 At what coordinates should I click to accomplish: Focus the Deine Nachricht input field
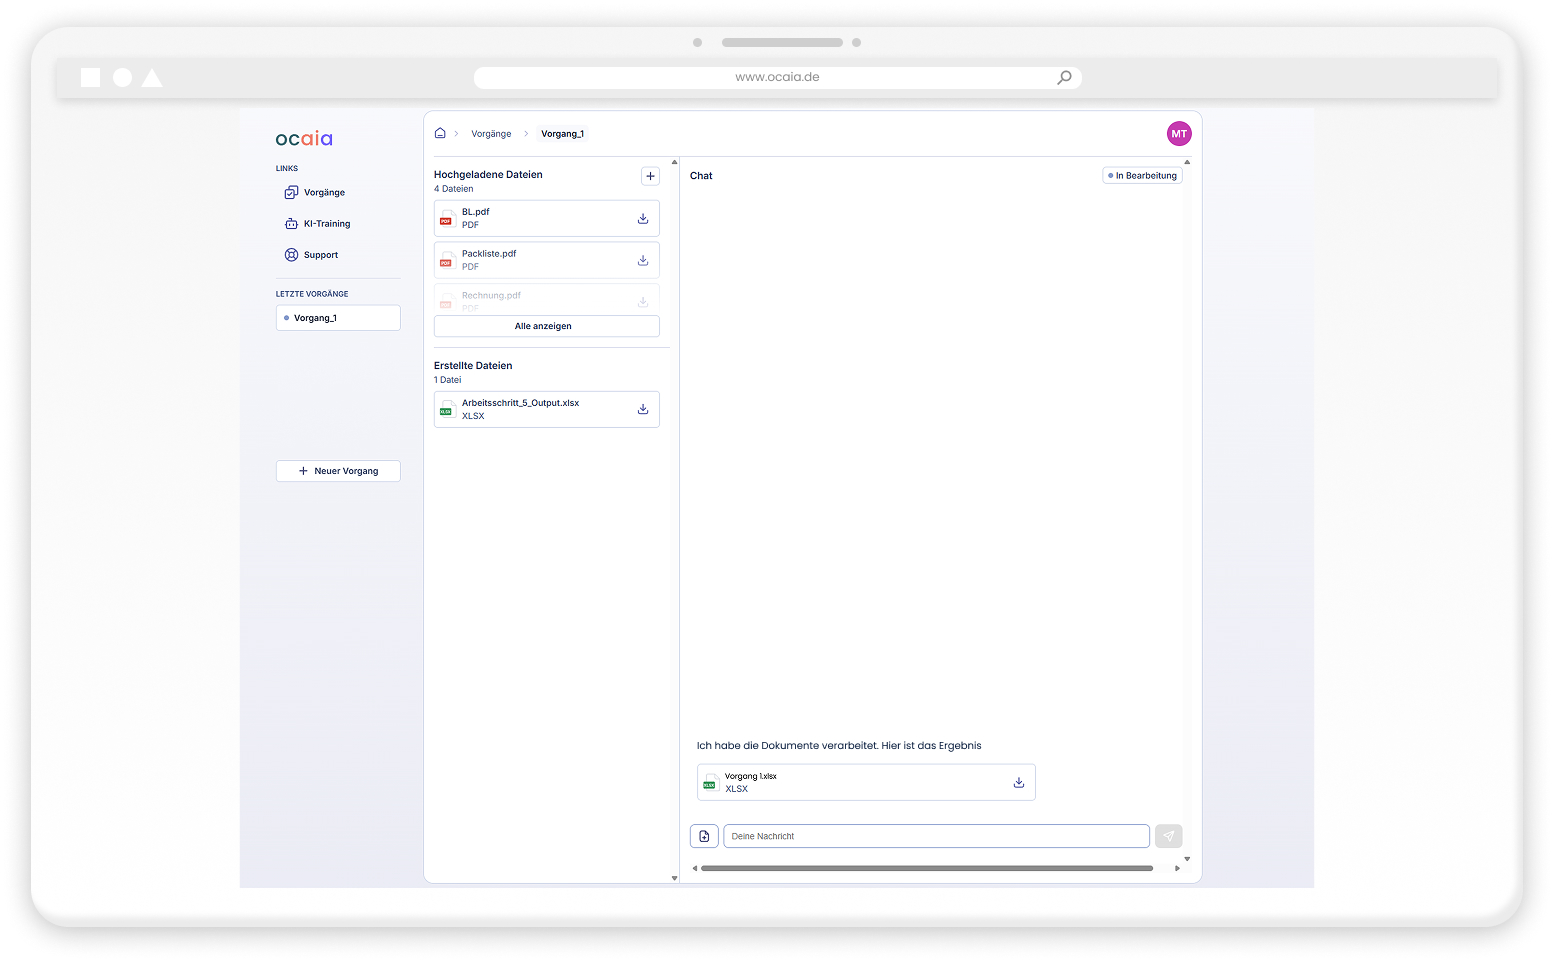935,836
